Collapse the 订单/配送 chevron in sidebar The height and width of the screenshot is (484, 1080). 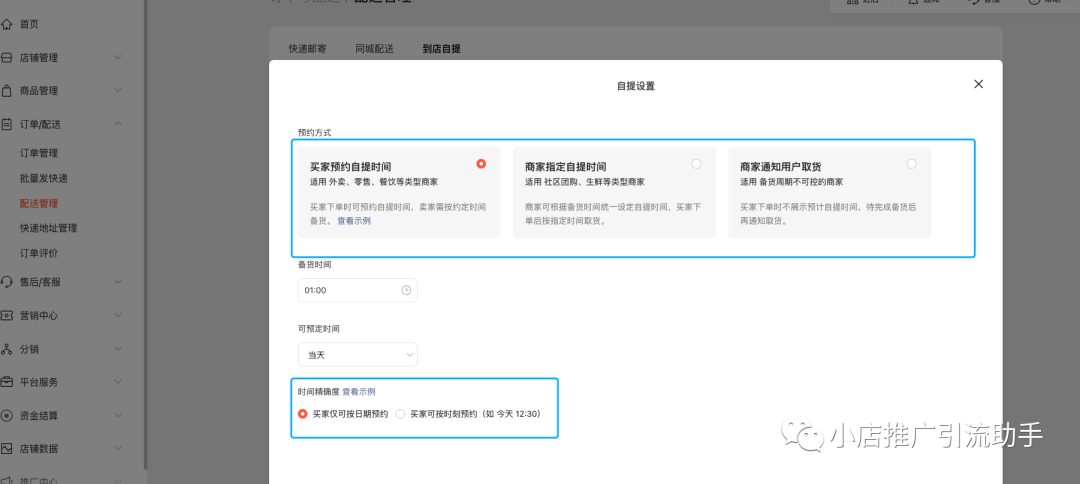point(118,124)
